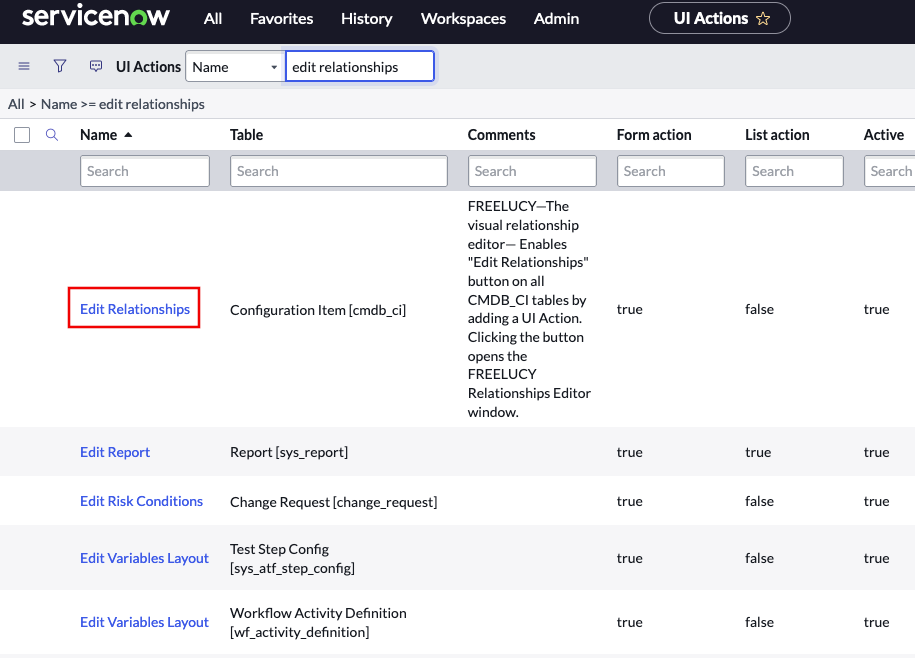The width and height of the screenshot is (915, 658).
Task: Open the Favorites menu
Action: (281, 19)
